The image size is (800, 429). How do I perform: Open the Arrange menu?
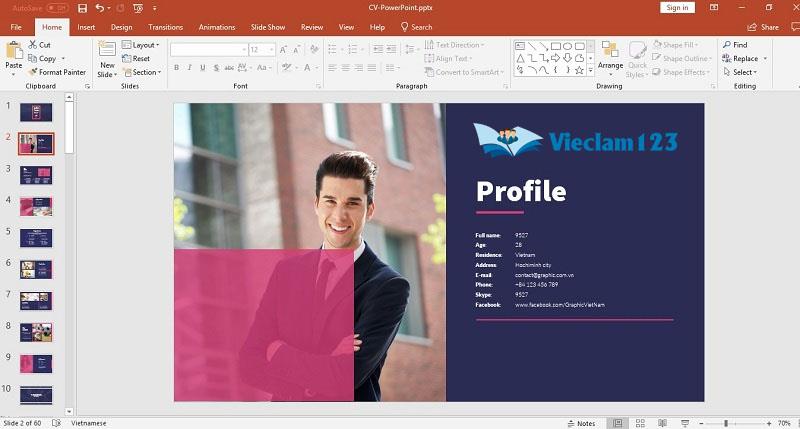pyautogui.click(x=610, y=59)
